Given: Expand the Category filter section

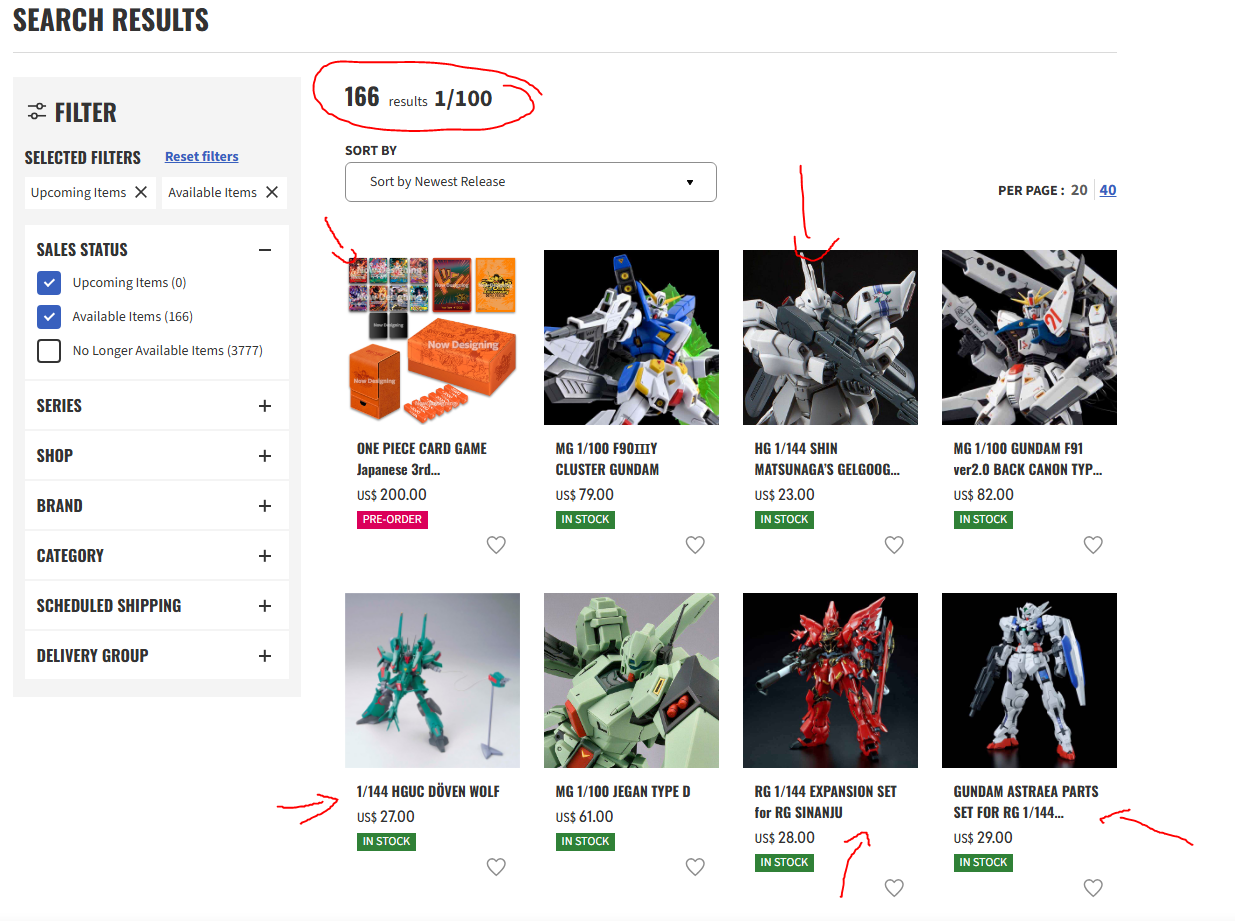Looking at the screenshot, I should coord(265,556).
